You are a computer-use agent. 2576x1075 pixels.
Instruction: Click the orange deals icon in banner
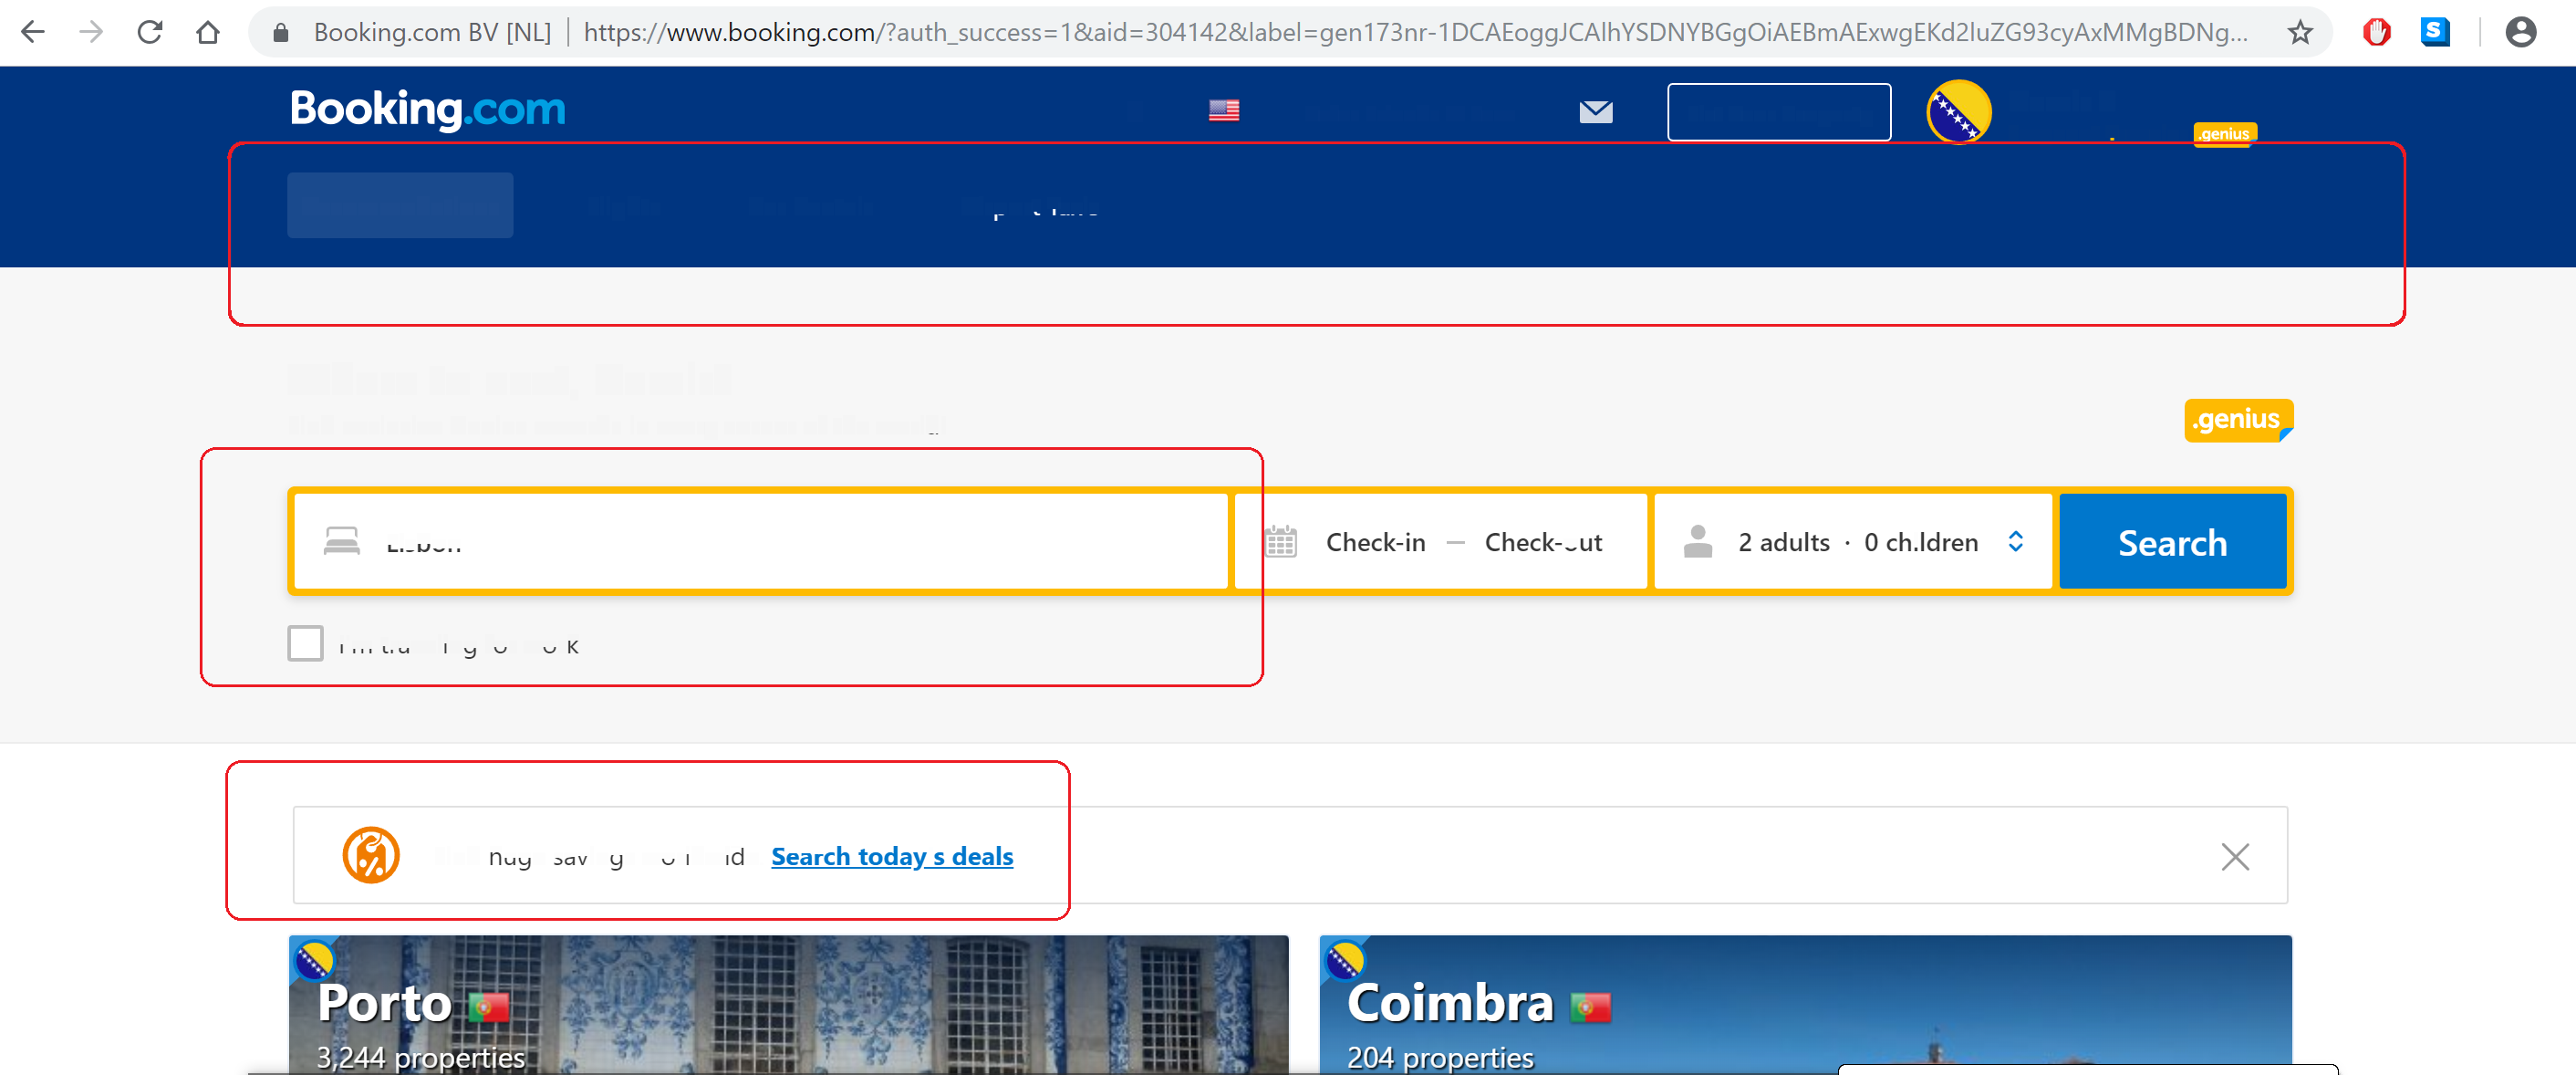371,855
